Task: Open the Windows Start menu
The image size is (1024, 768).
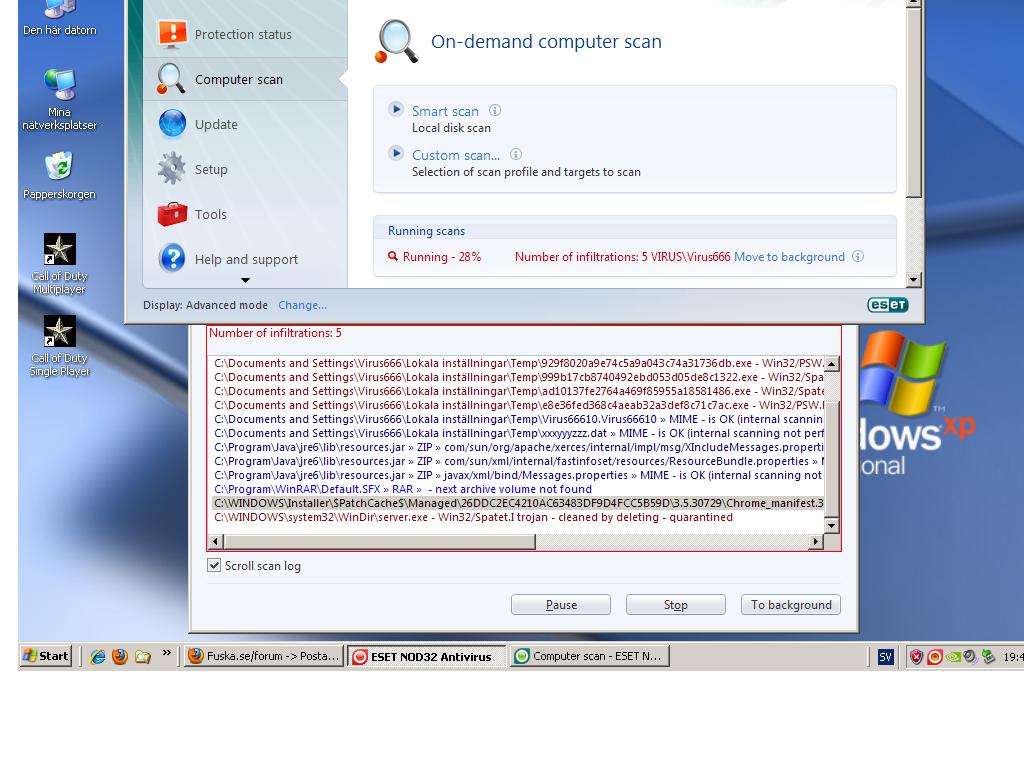Action: pos(46,656)
